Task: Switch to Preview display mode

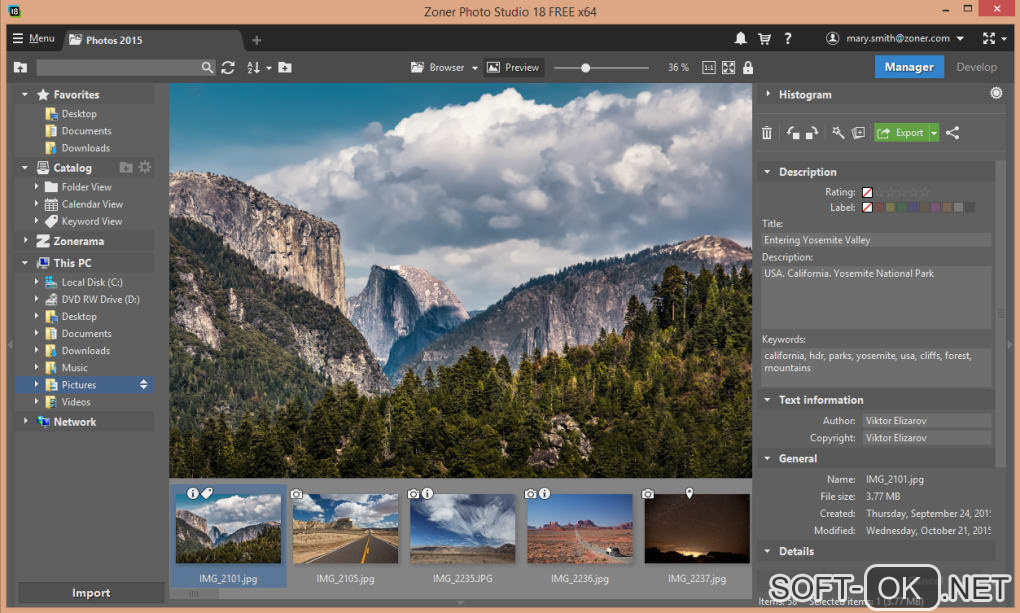Action: pos(513,68)
